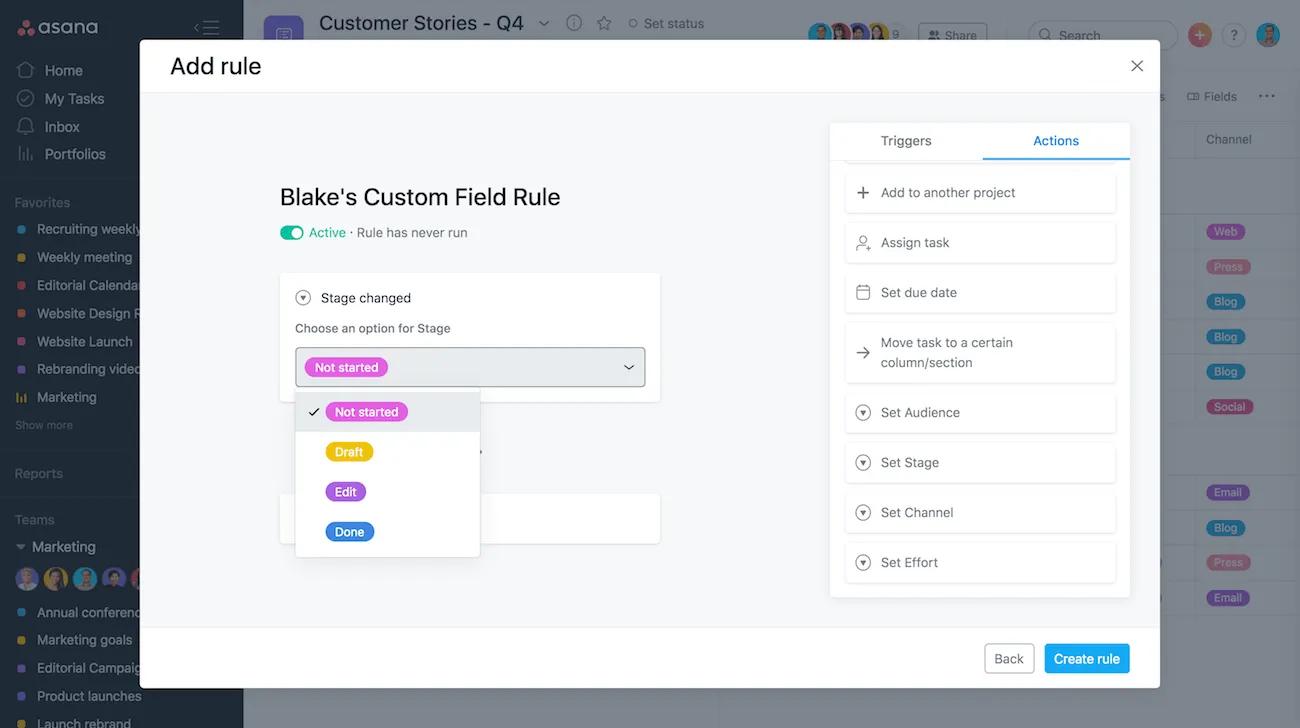1300x728 pixels.
Task: Switch to the Triggers tab
Action: point(905,141)
